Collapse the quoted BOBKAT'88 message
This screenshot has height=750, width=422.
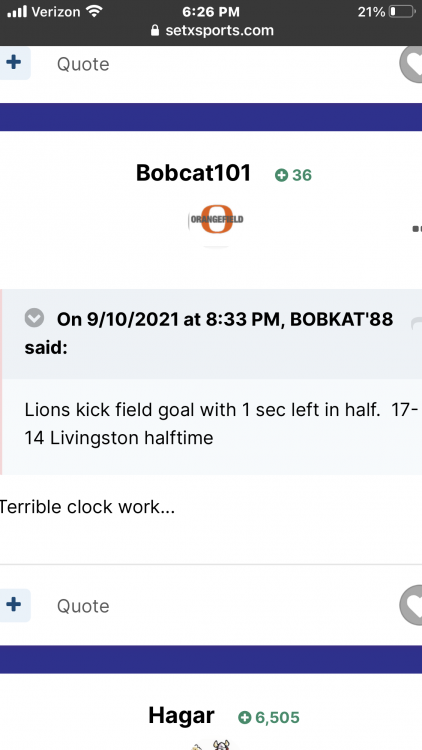(x=34, y=318)
